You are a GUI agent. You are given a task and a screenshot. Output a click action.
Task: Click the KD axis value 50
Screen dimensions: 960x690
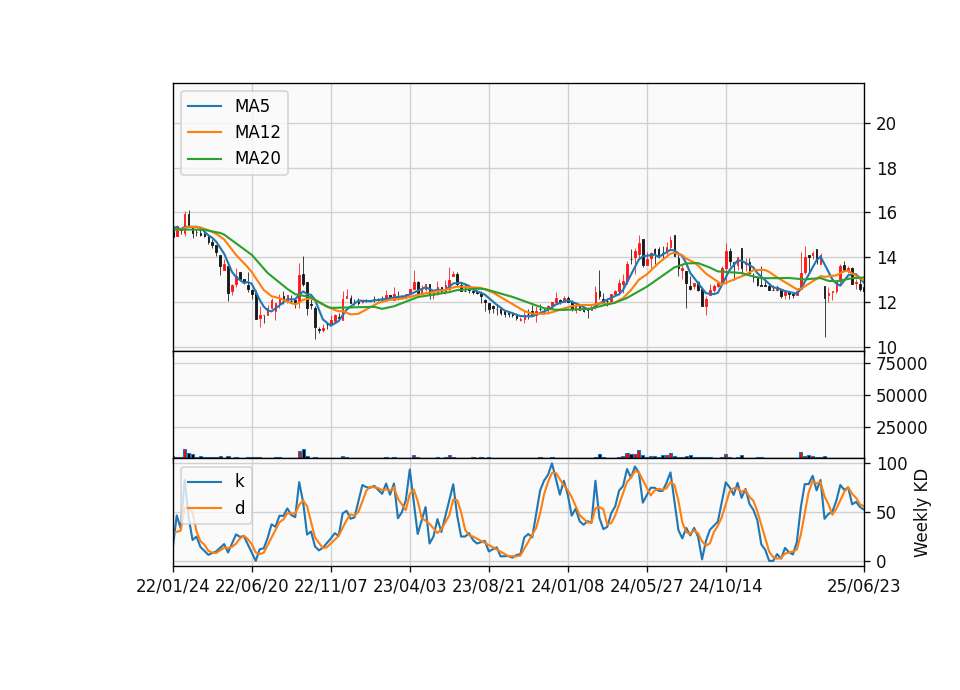click(x=886, y=513)
